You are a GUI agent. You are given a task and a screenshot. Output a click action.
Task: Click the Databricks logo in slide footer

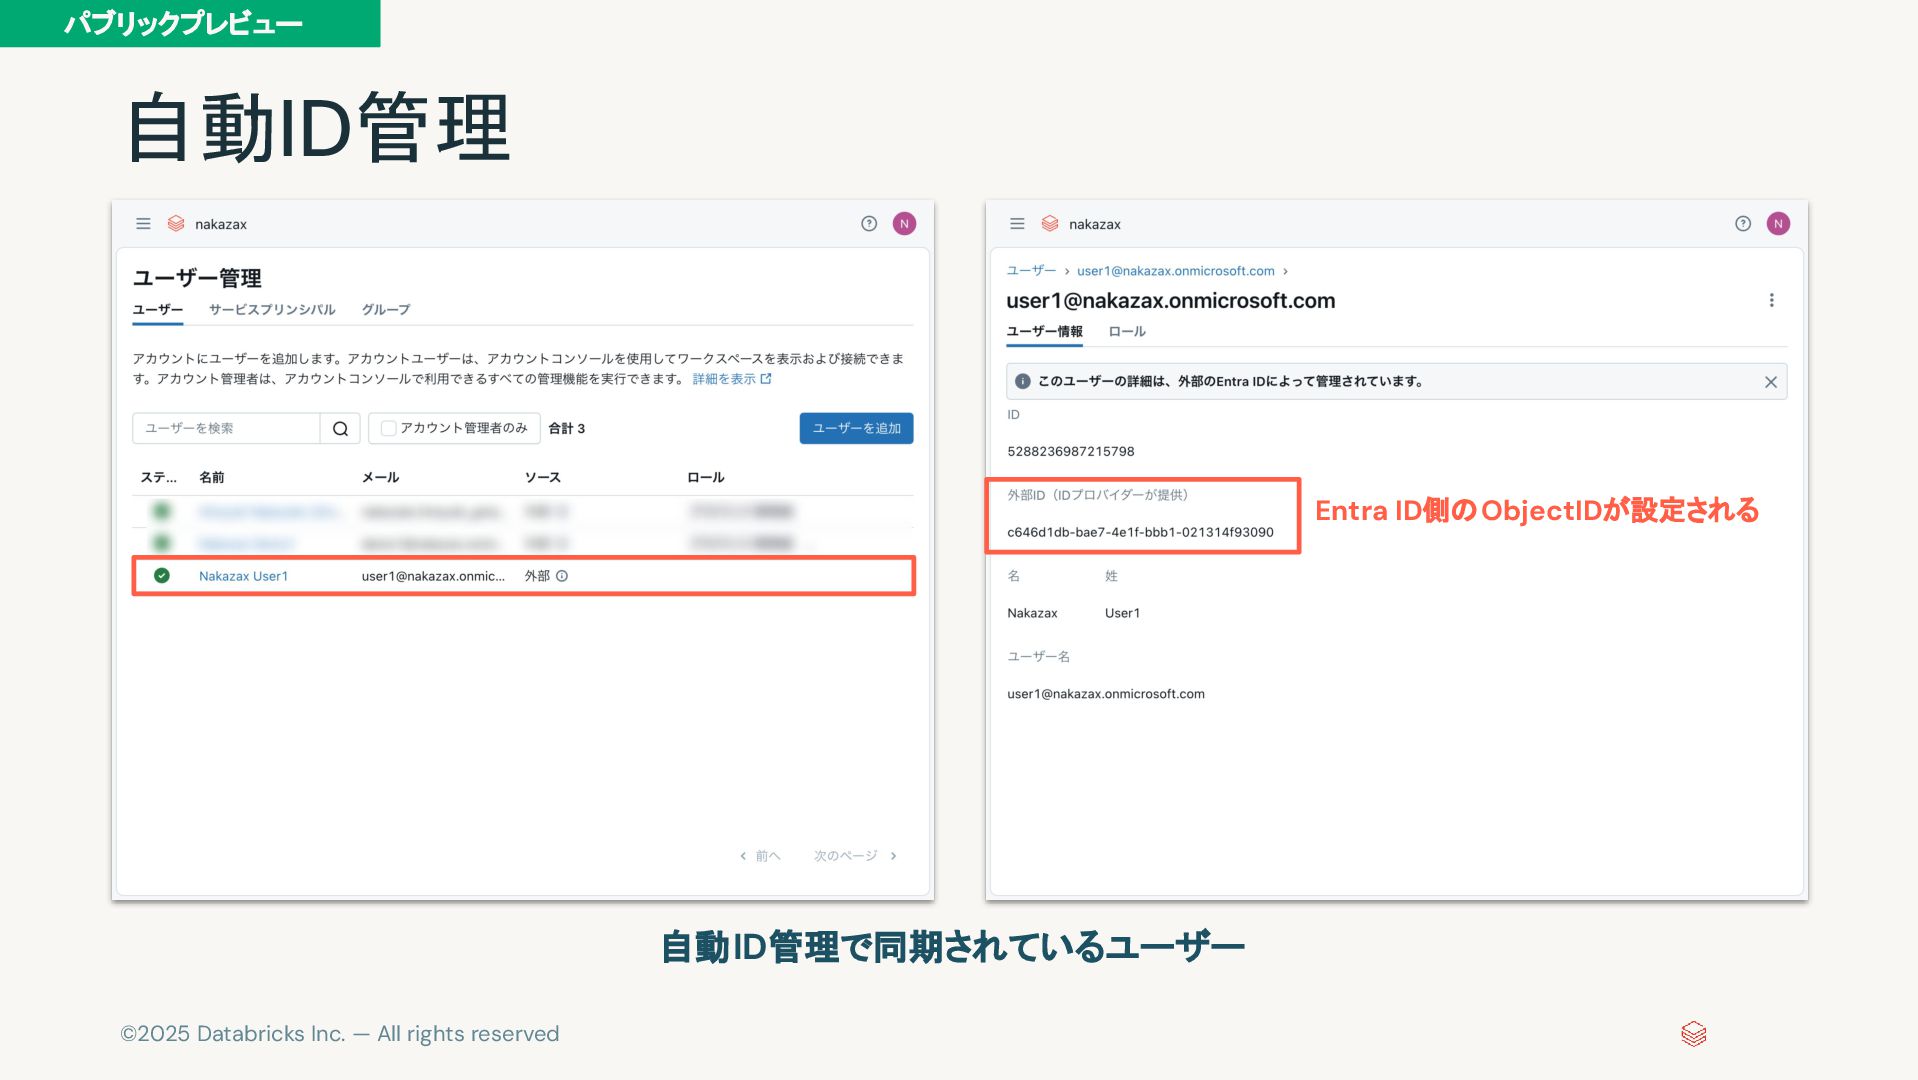point(1693,1034)
